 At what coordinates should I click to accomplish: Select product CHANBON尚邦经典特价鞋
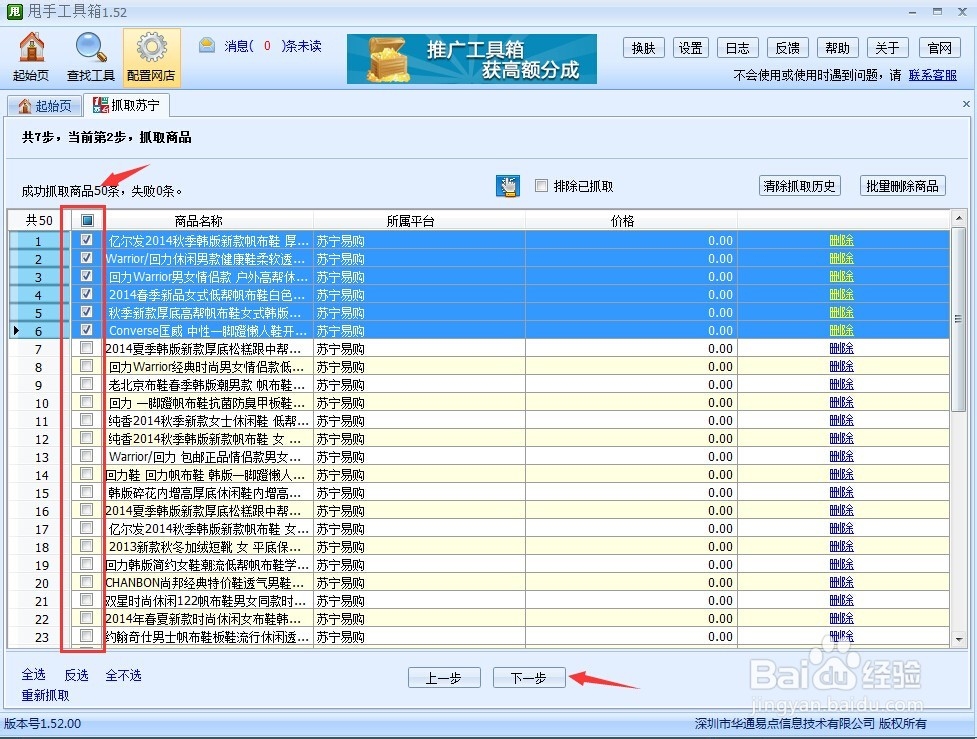(x=208, y=583)
